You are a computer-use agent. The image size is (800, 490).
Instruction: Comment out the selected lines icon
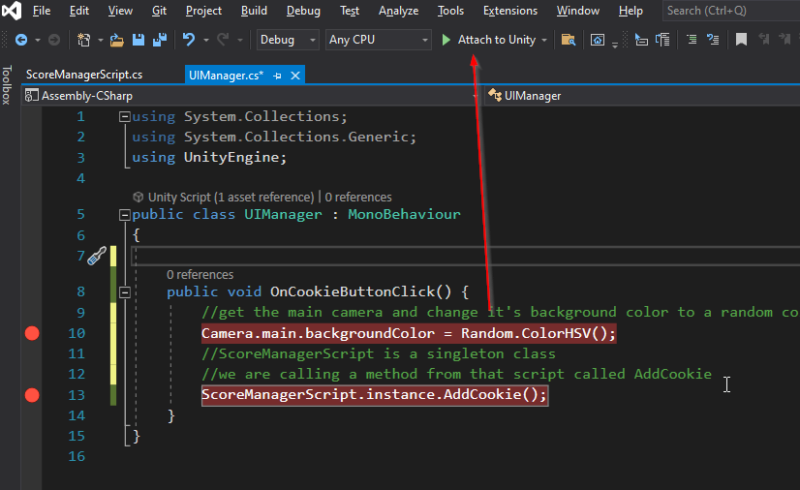tap(692, 40)
